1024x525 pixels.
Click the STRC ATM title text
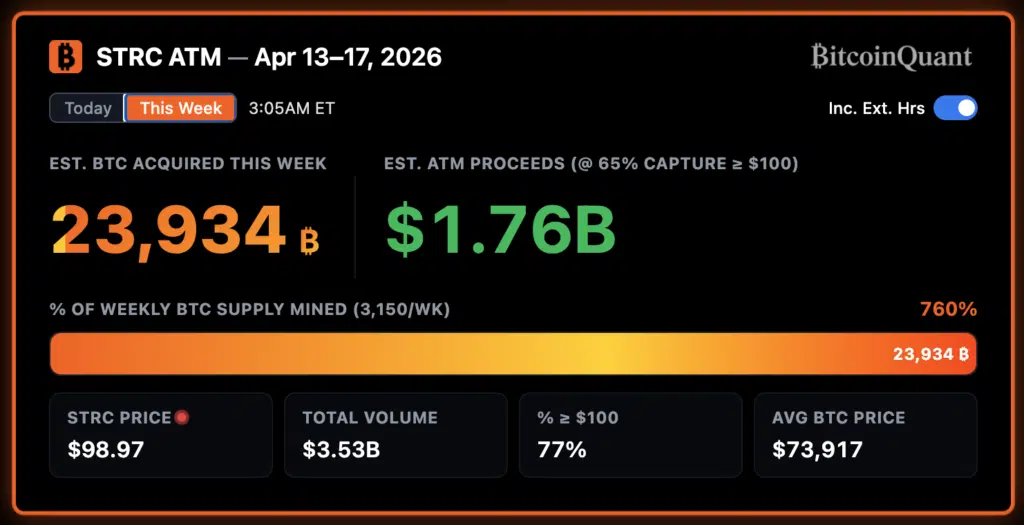tap(158, 57)
